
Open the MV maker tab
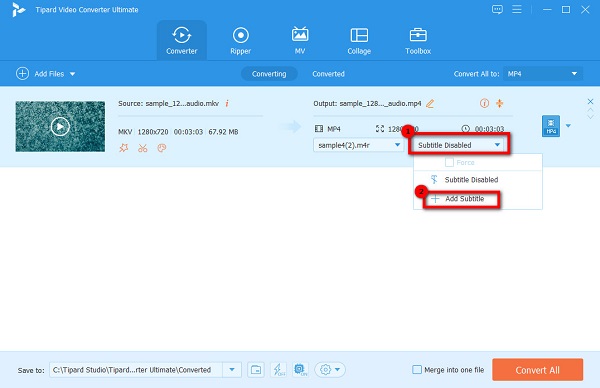[300, 41]
